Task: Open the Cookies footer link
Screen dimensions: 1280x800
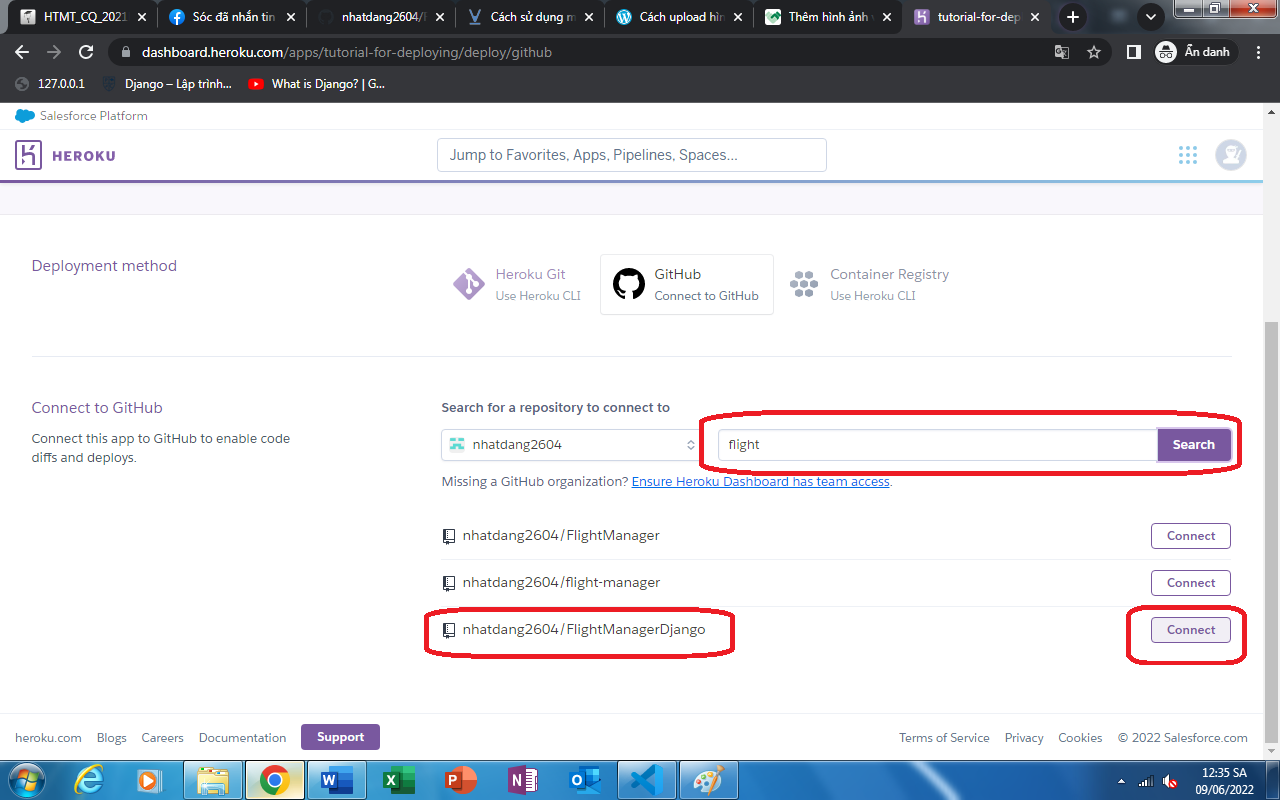Action: click(1080, 738)
